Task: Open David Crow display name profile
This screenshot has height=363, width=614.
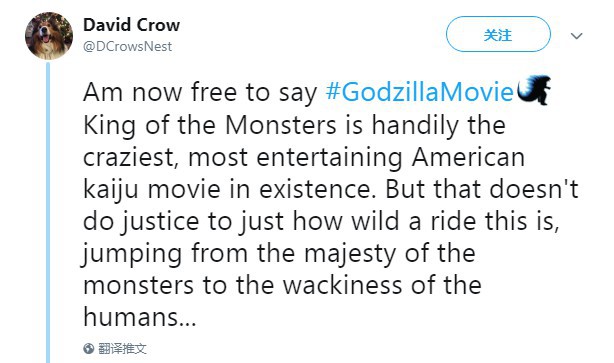Action: [132, 25]
